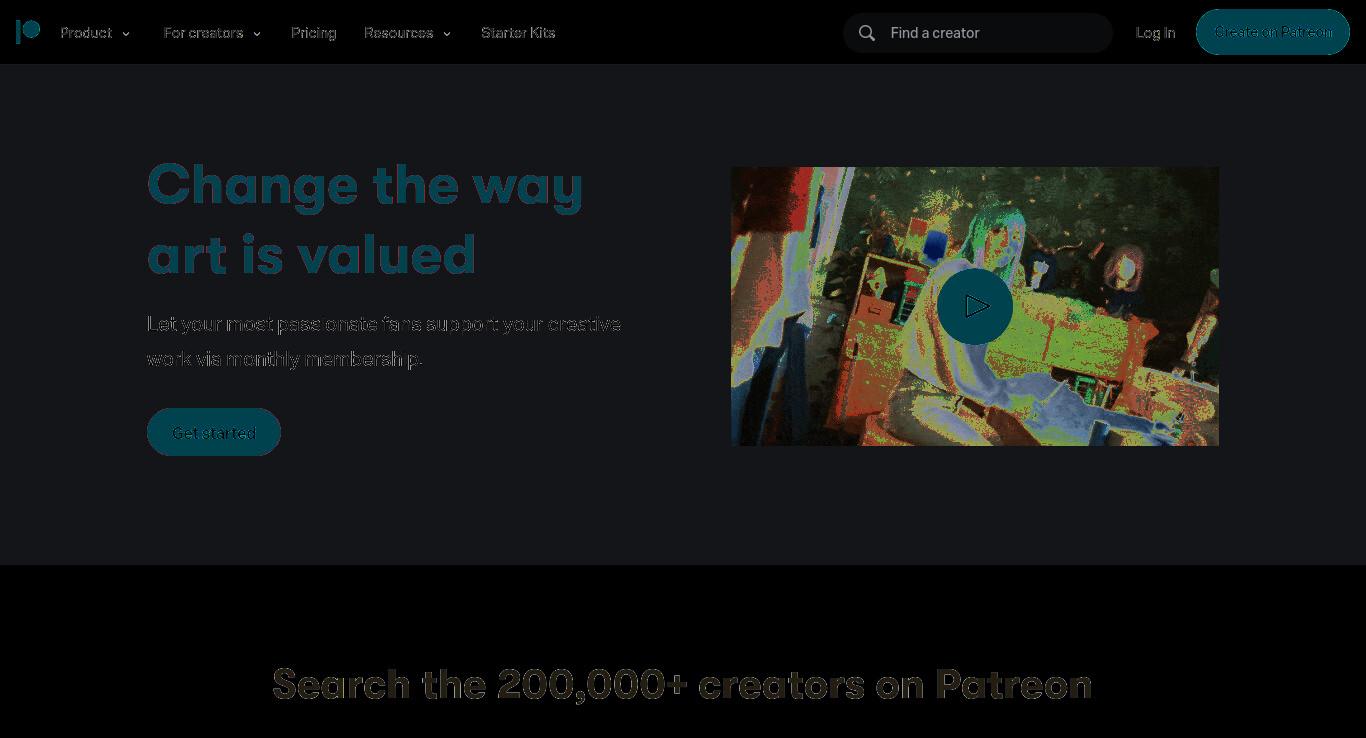Viewport: 1366px width, 738px height.
Task: Click the headline Change the way art is valued
Action: 365,219
